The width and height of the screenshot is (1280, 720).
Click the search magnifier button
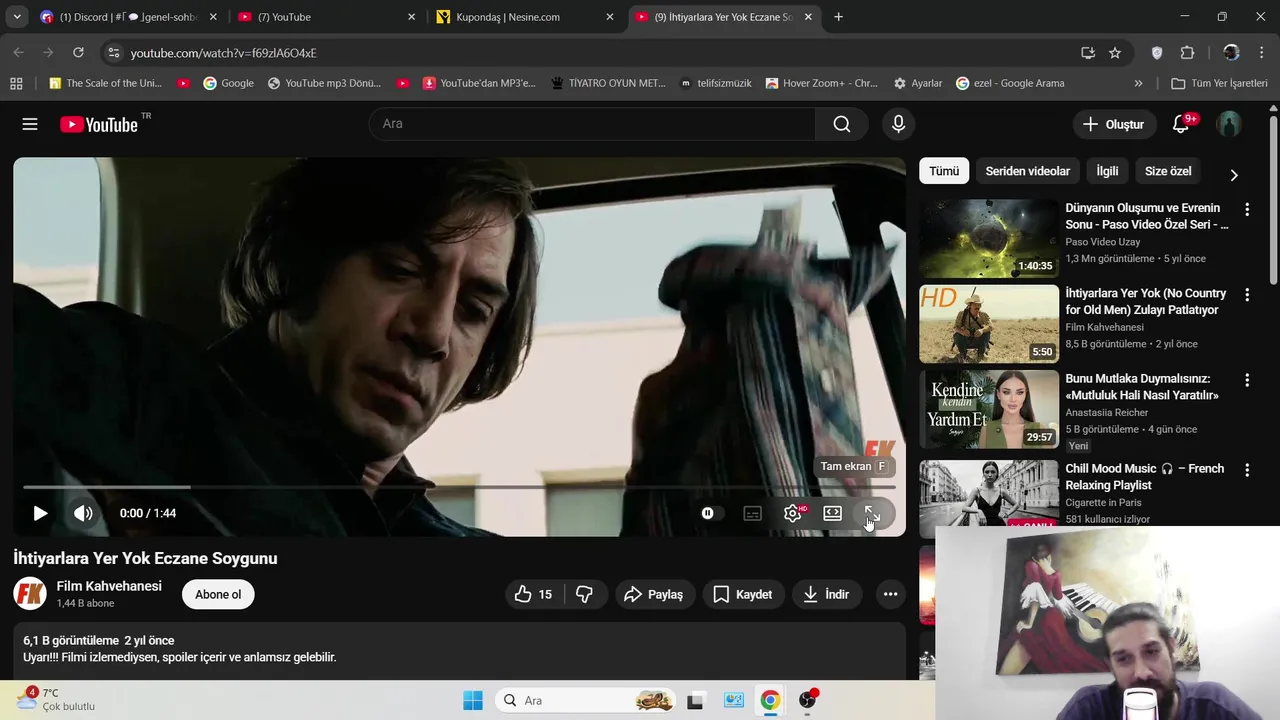pyautogui.click(x=842, y=124)
